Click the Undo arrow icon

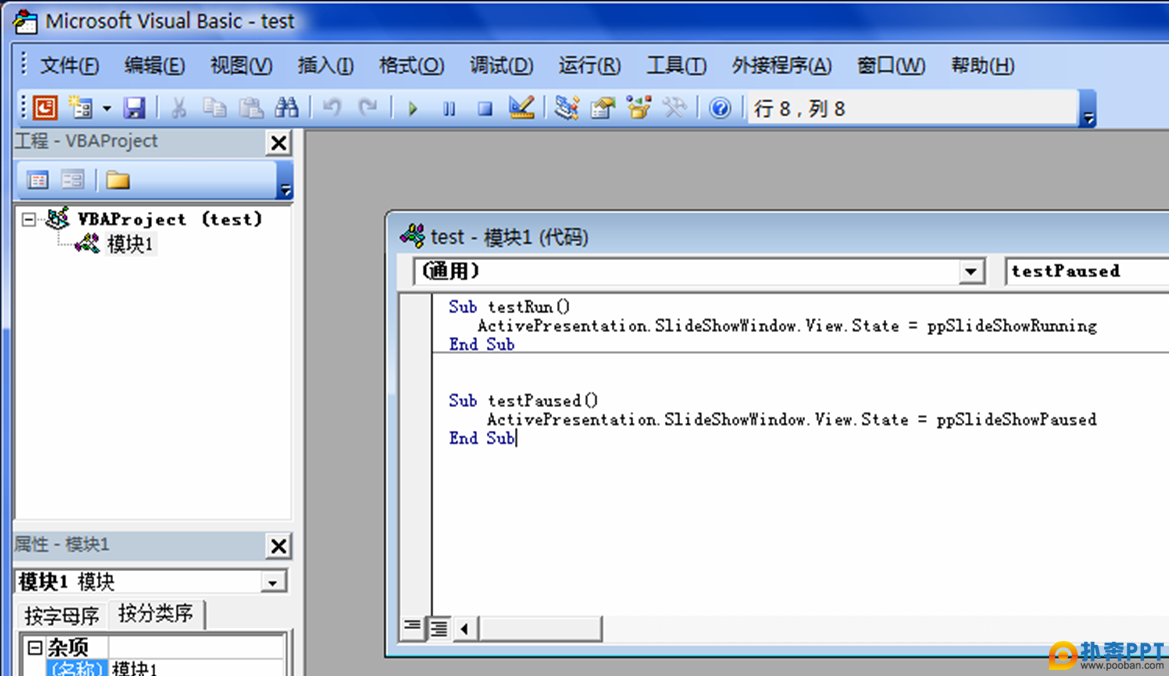(332, 108)
